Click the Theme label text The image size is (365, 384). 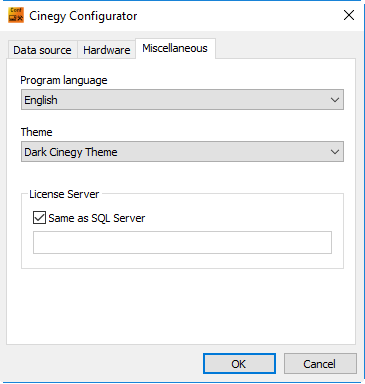coord(37,132)
